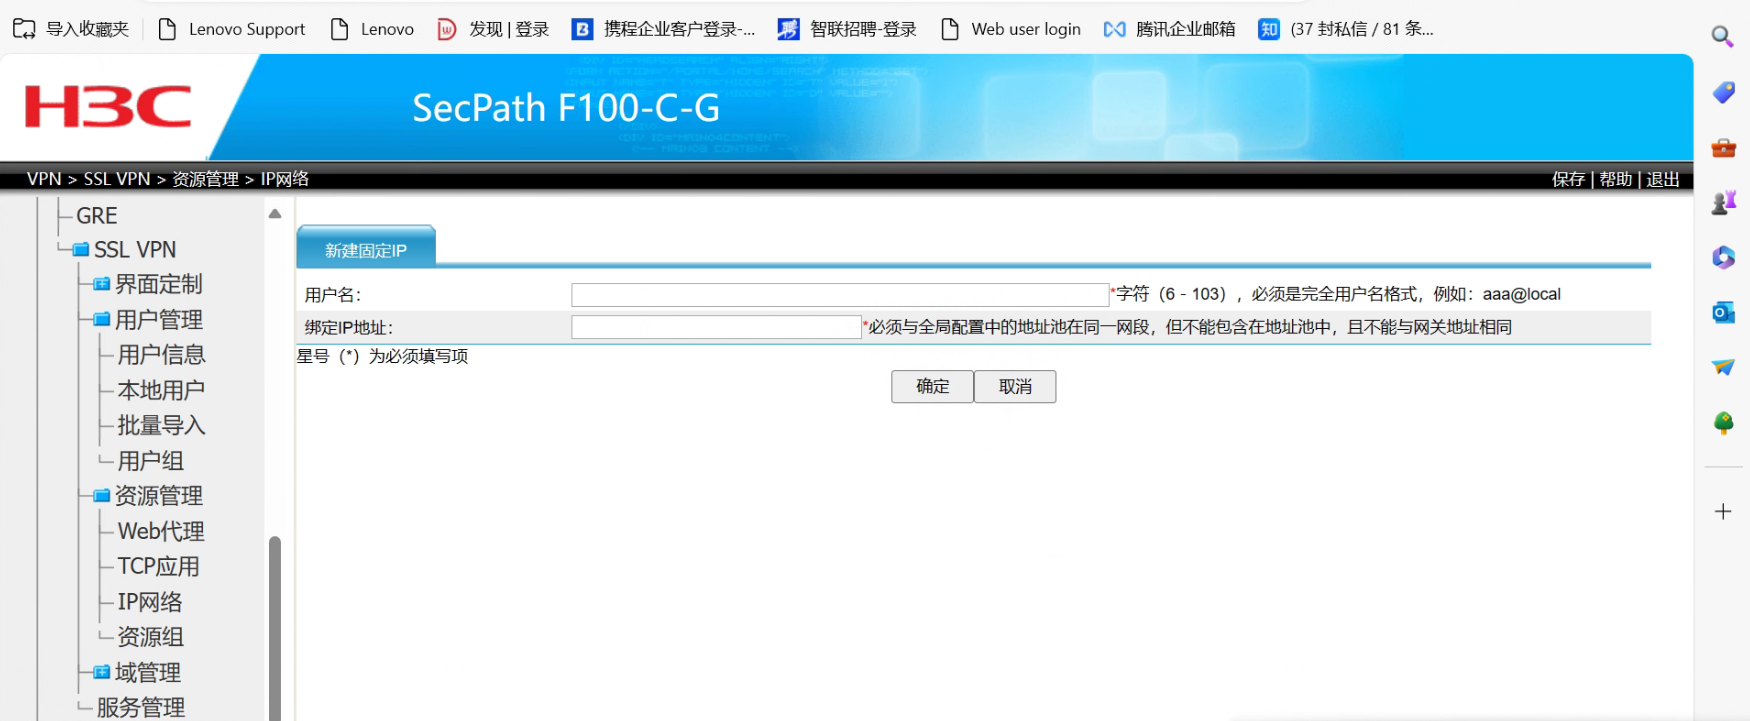The image size is (1750, 721).
Task: Open 本地用户 in the navigation tree
Action: tap(161, 390)
